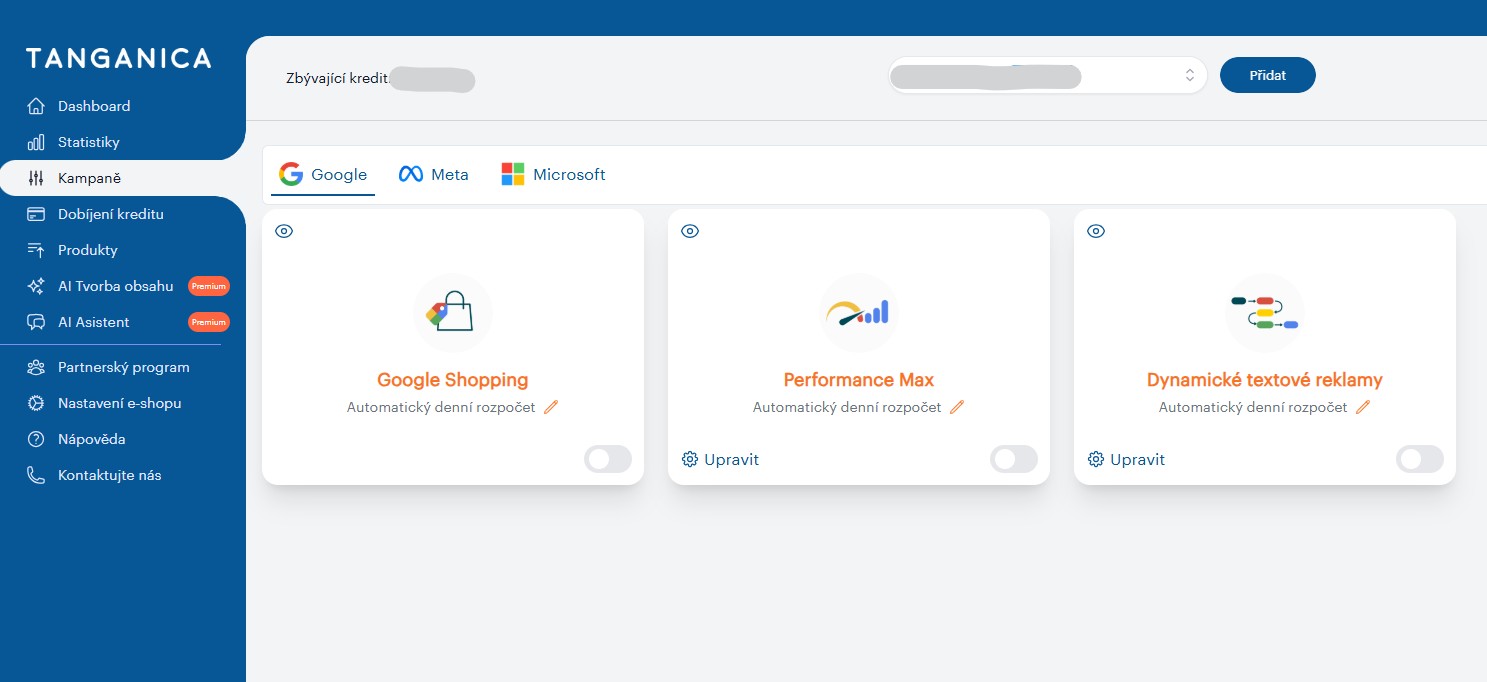Enable the Performance Max campaign switch
Image resolution: width=1487 pixels, height=682 pixels.
pos(1014,459)
